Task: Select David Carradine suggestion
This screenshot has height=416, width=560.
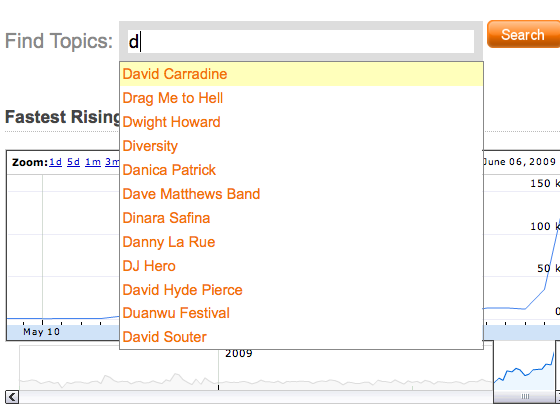Action: [301, 74]
